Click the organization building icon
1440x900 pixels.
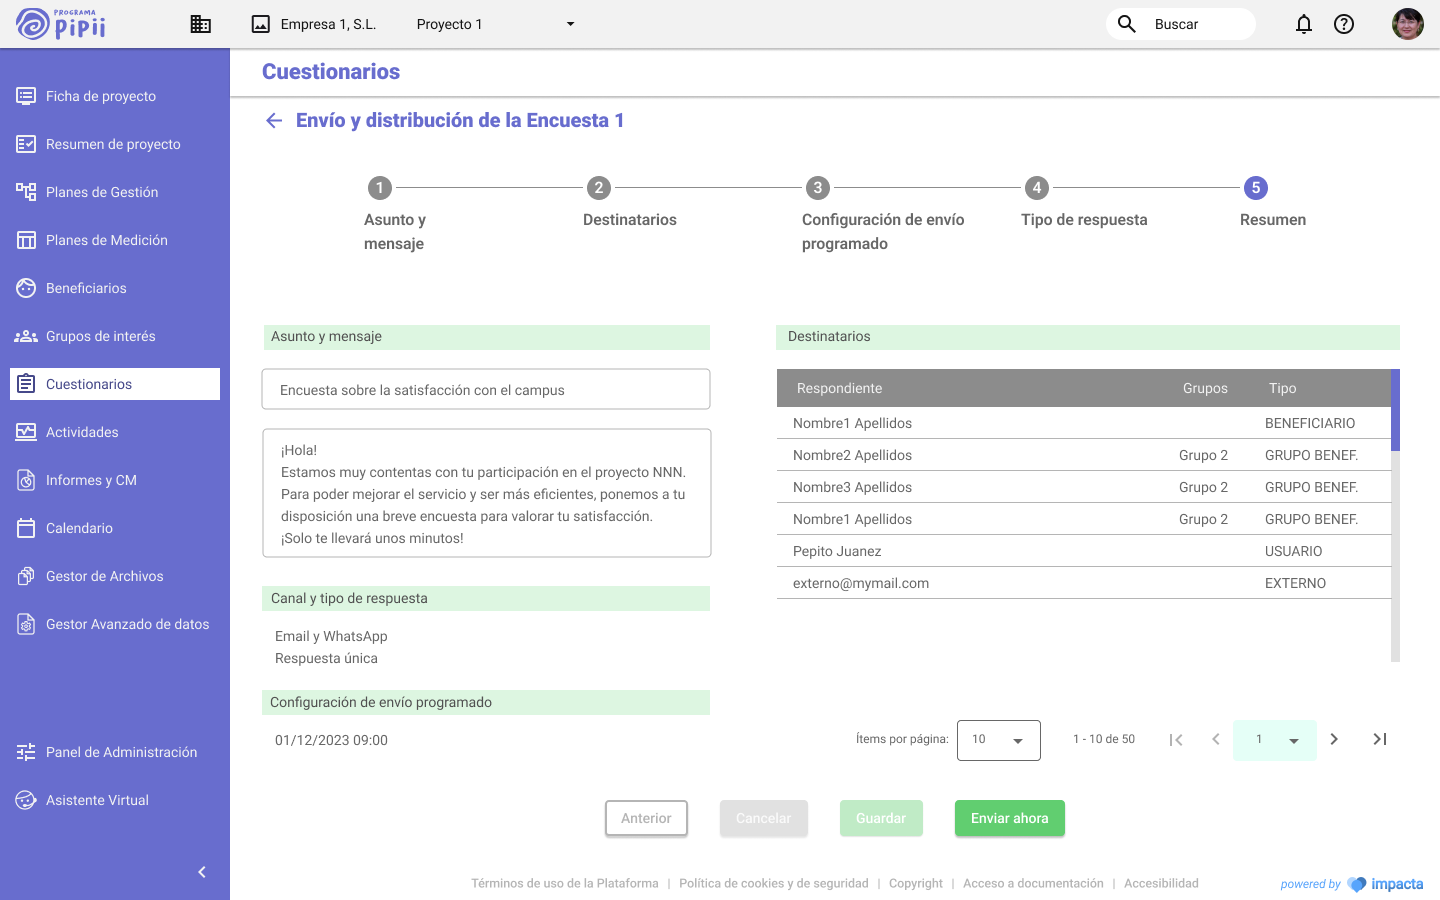click(201, 24)
